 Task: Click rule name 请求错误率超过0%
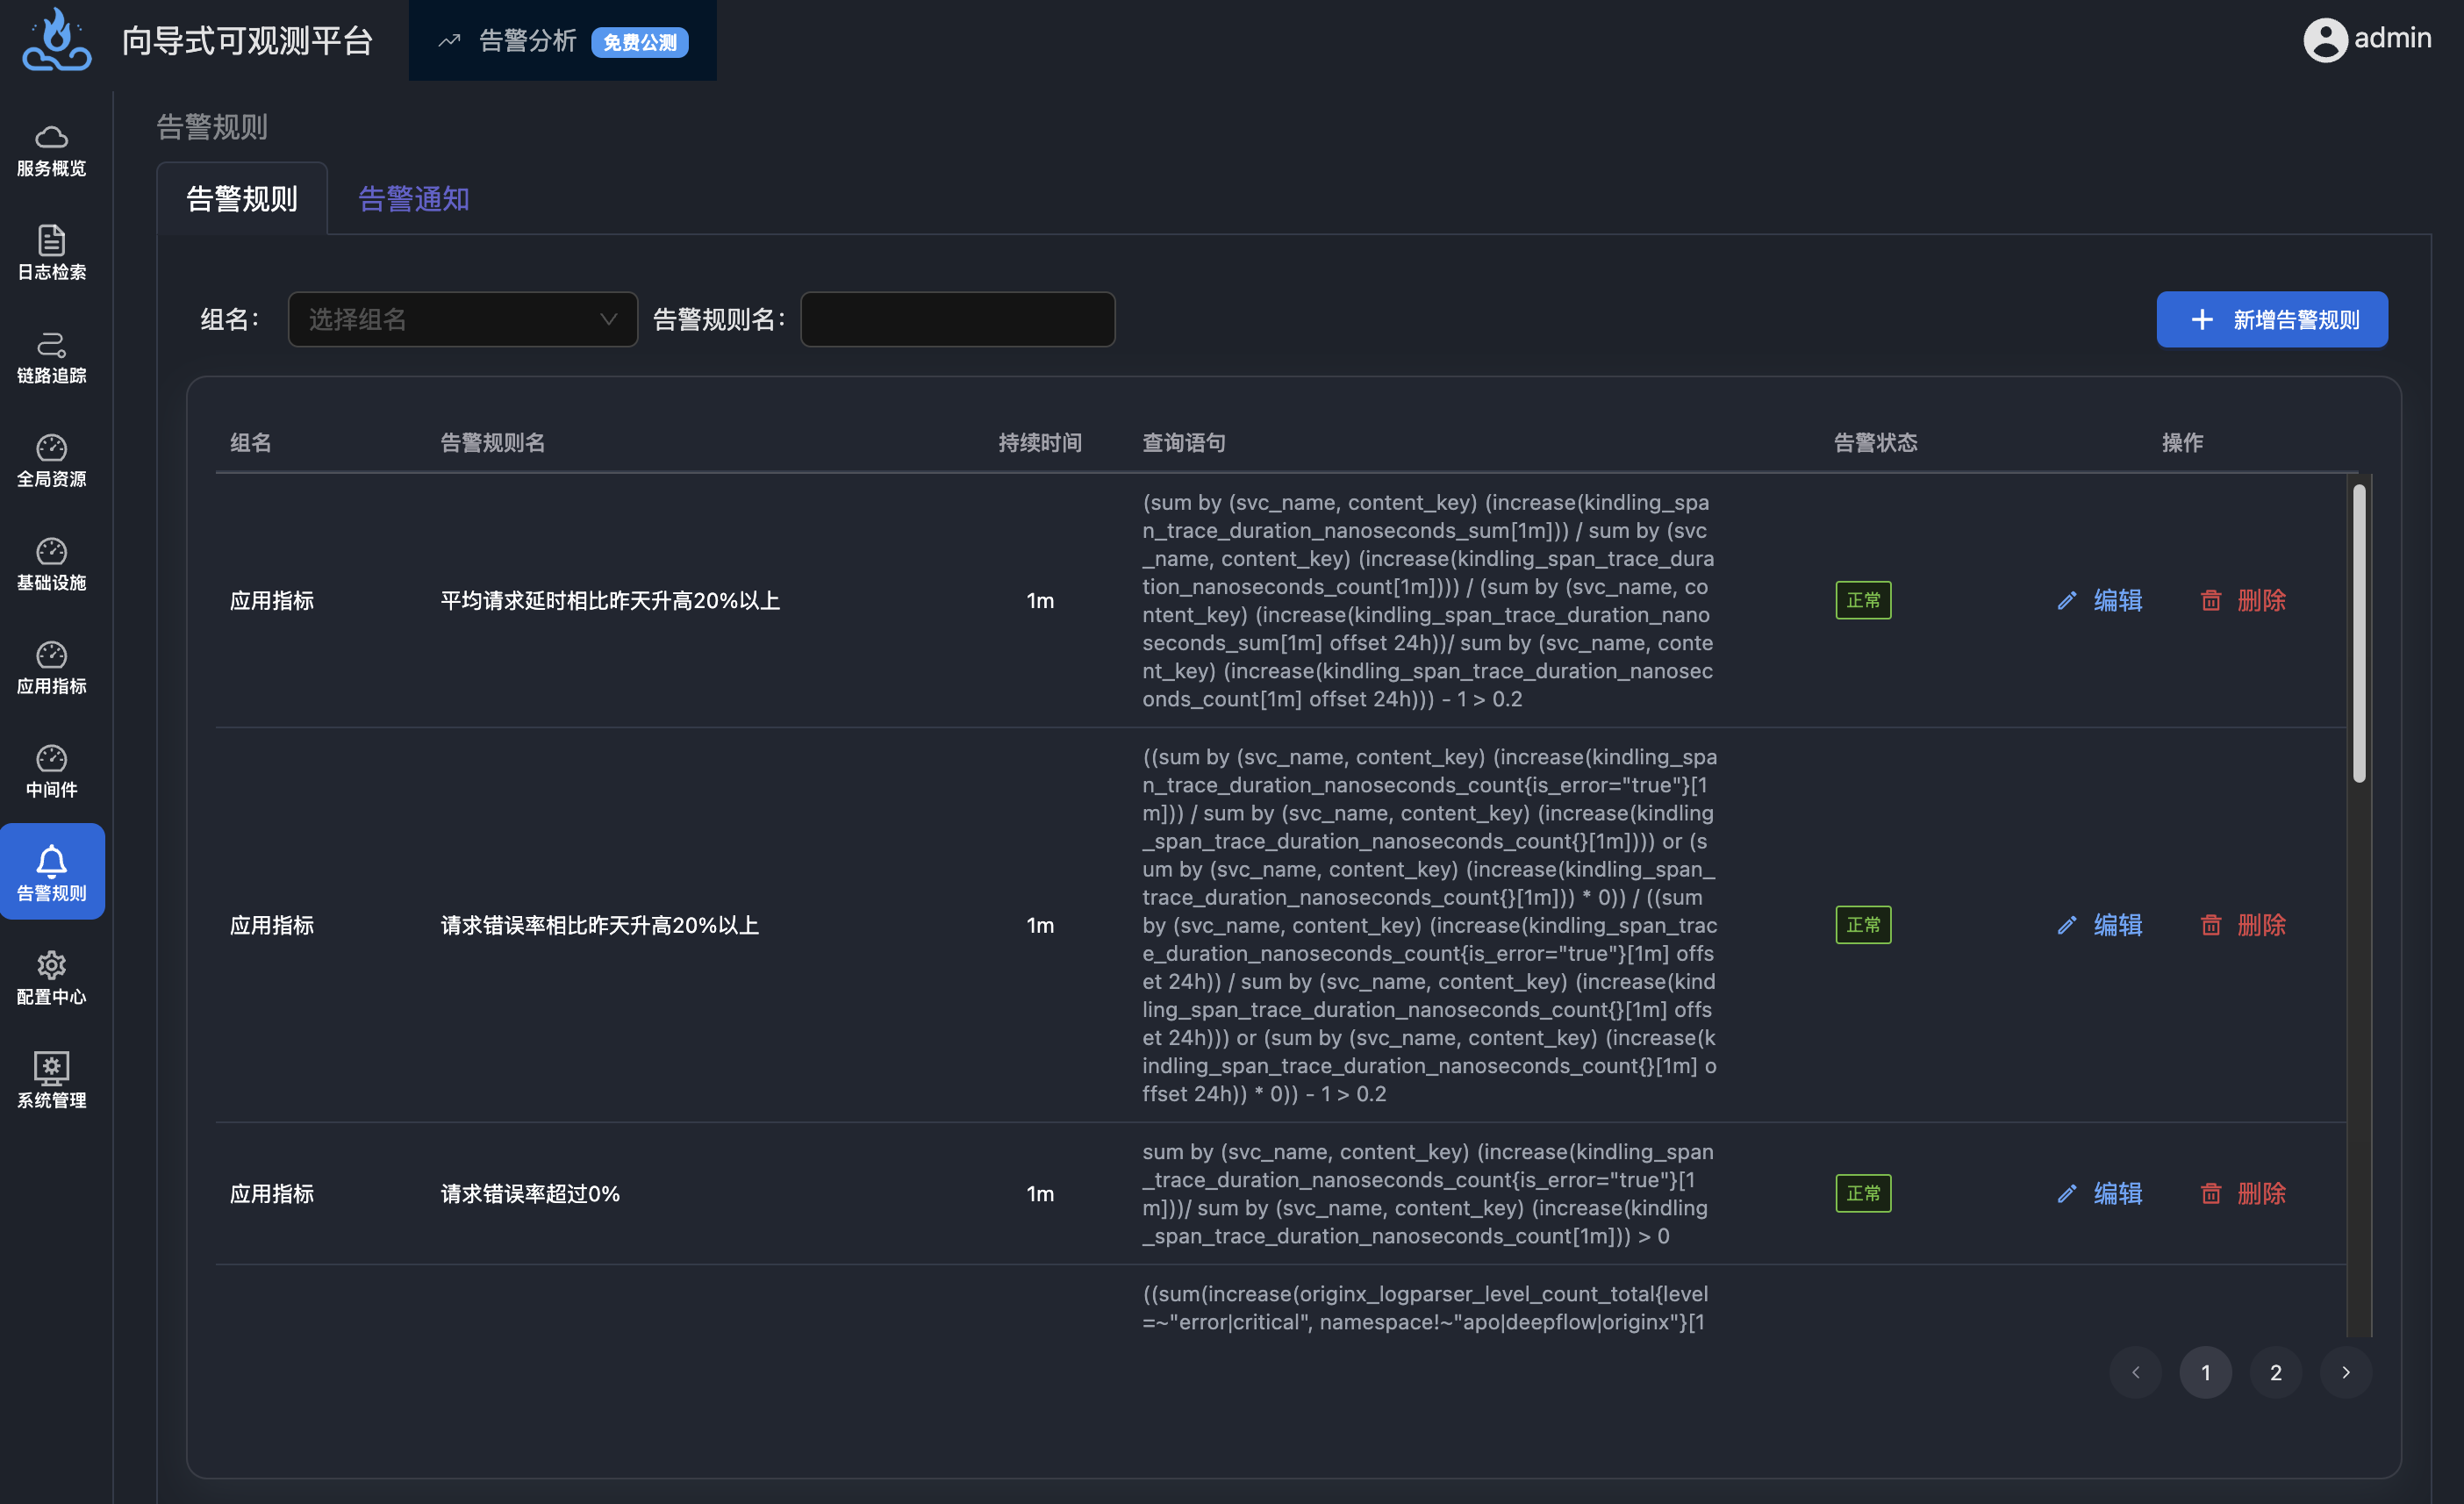click(x=530, y=1193)
